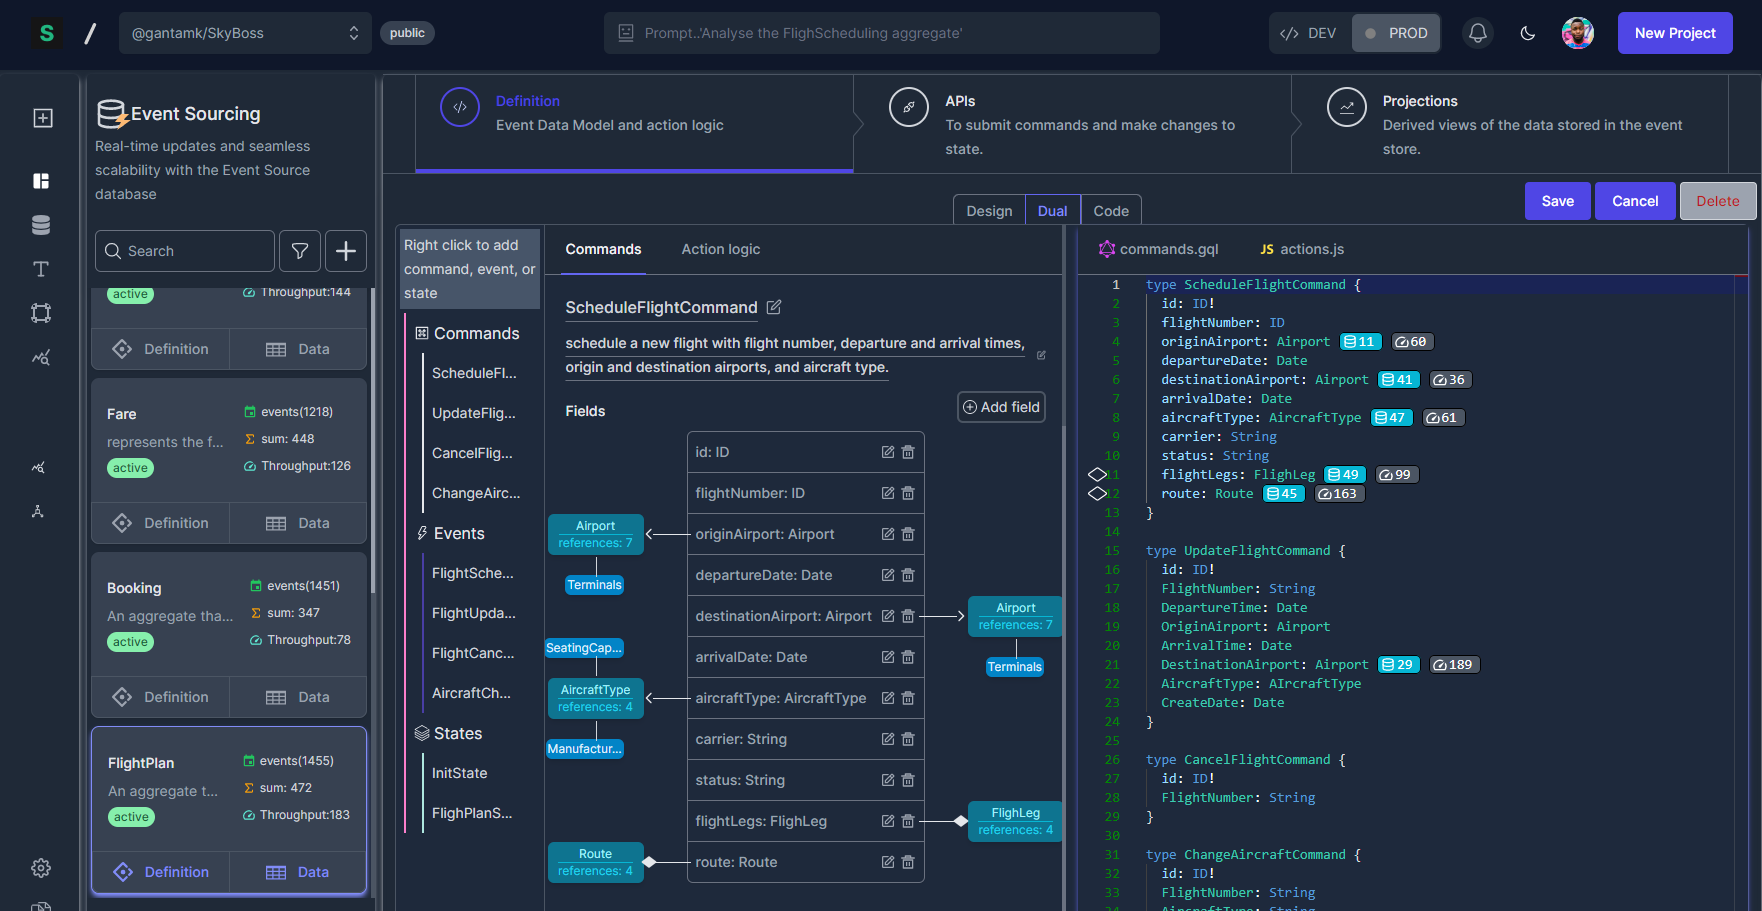Viewport: 1762px width, 911px height.
Task: Edit the ScheduleFlightCommand name via pencil icon
Action: [x=774, y=307]
